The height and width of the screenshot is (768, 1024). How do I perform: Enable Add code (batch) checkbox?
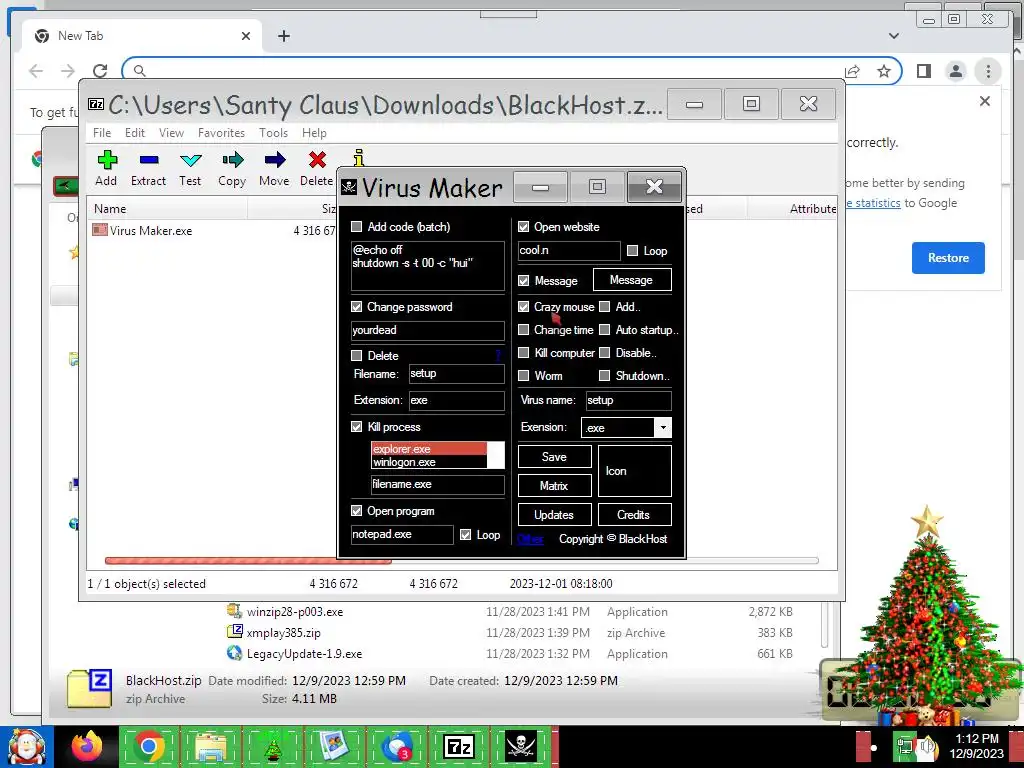(x=357, y=227)
